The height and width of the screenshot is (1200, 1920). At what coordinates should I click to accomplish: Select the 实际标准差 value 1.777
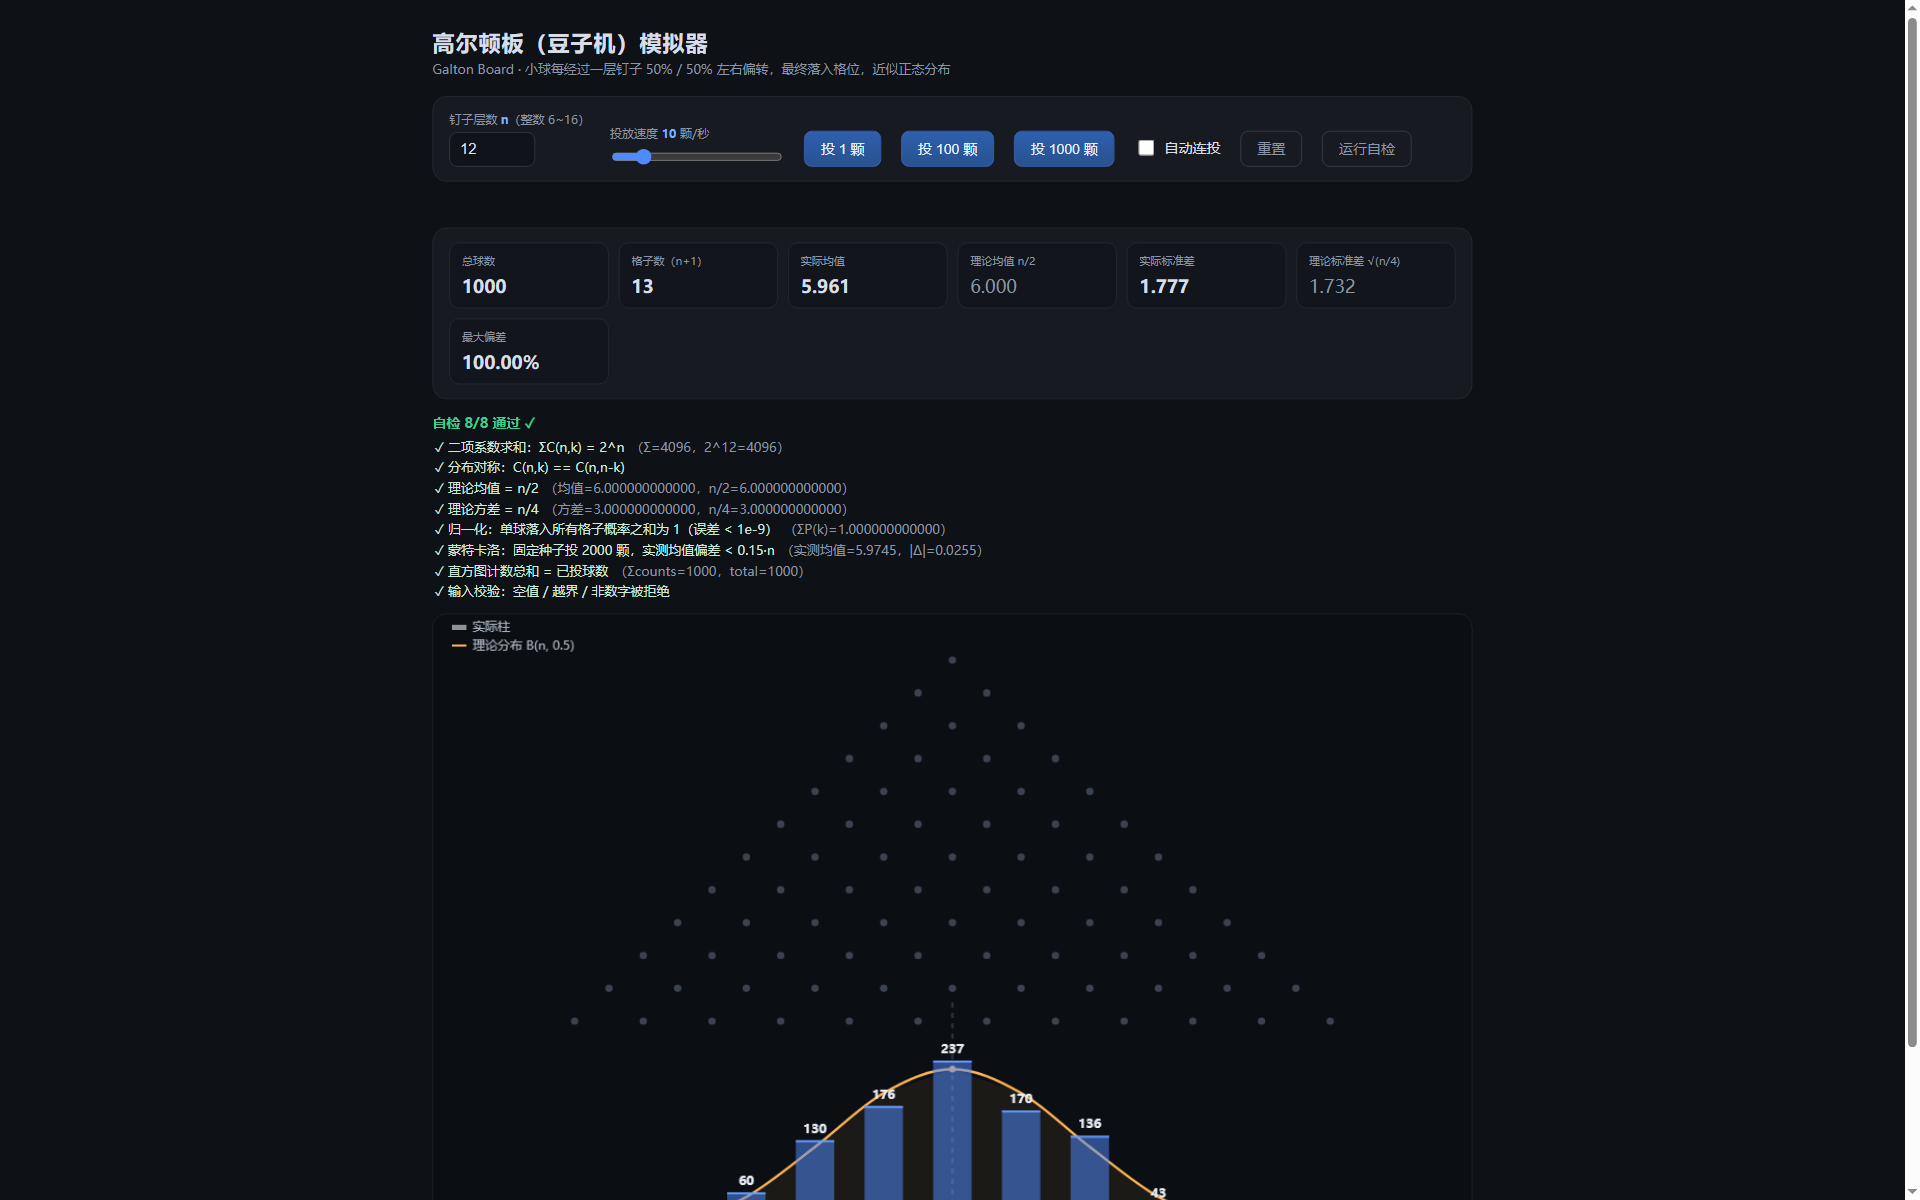coord(1164,286)
